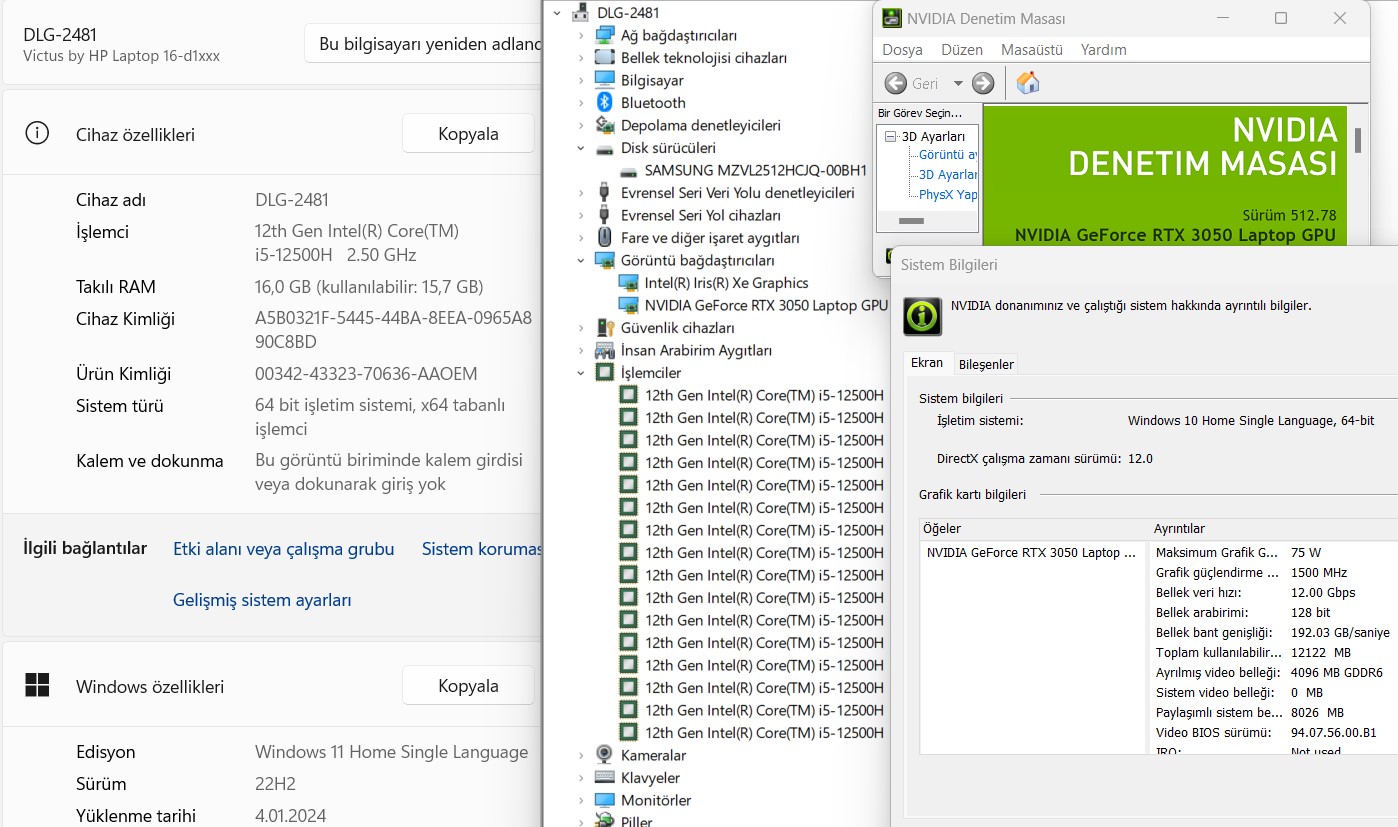Click the Back arrow icon in NVIDIA Denetim Masası
1398x827 pixels.
pyautogui.click(x=896, y=83)
